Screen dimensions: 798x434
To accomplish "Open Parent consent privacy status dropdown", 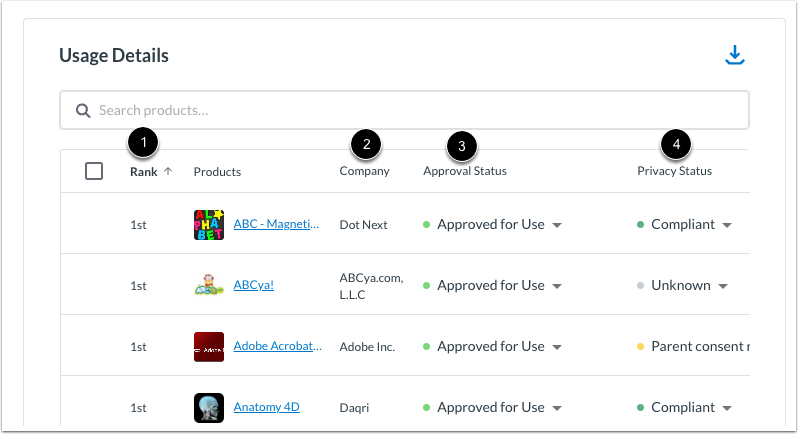I will (x=693, y=346).
